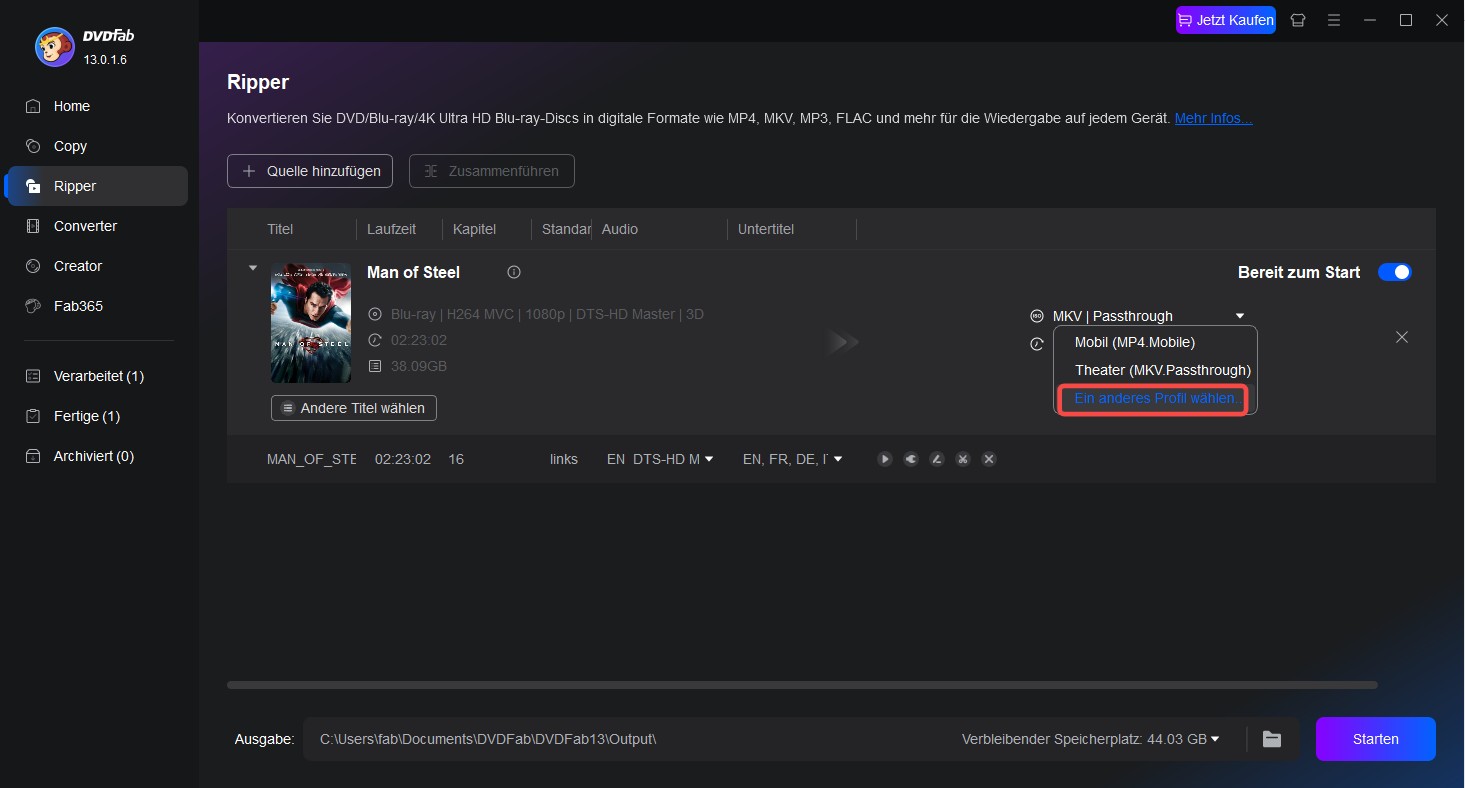The image size is (1465, 788).
Task: Click the Zusammenführen button
Action: click(492, 171)
